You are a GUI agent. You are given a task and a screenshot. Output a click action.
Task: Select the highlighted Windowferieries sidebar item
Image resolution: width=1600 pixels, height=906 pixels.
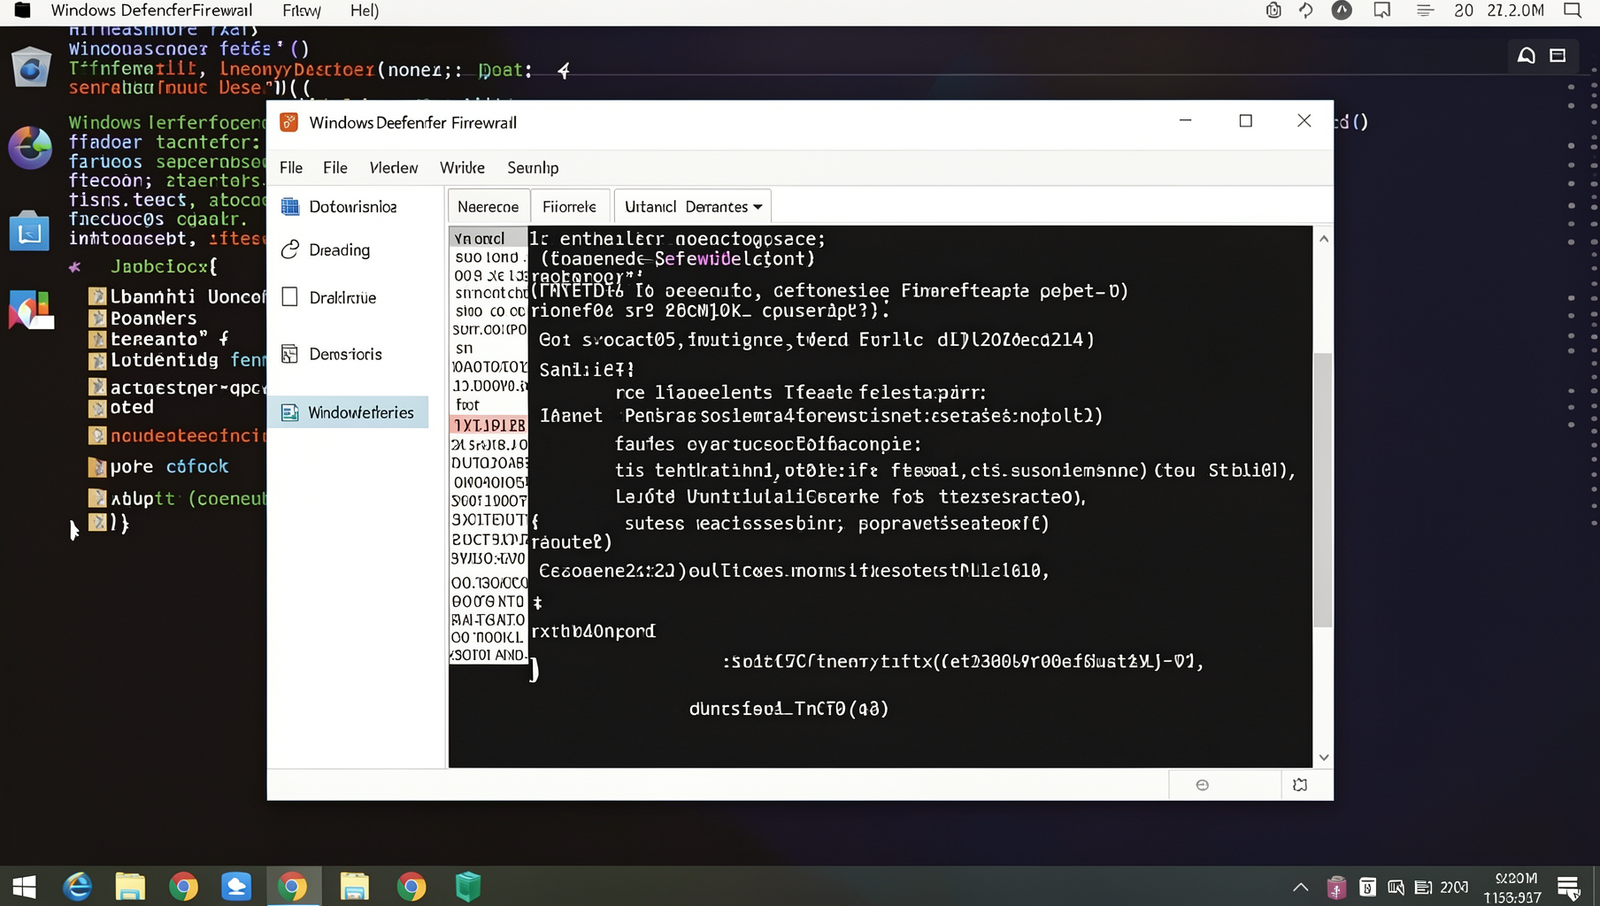(348, 412)
